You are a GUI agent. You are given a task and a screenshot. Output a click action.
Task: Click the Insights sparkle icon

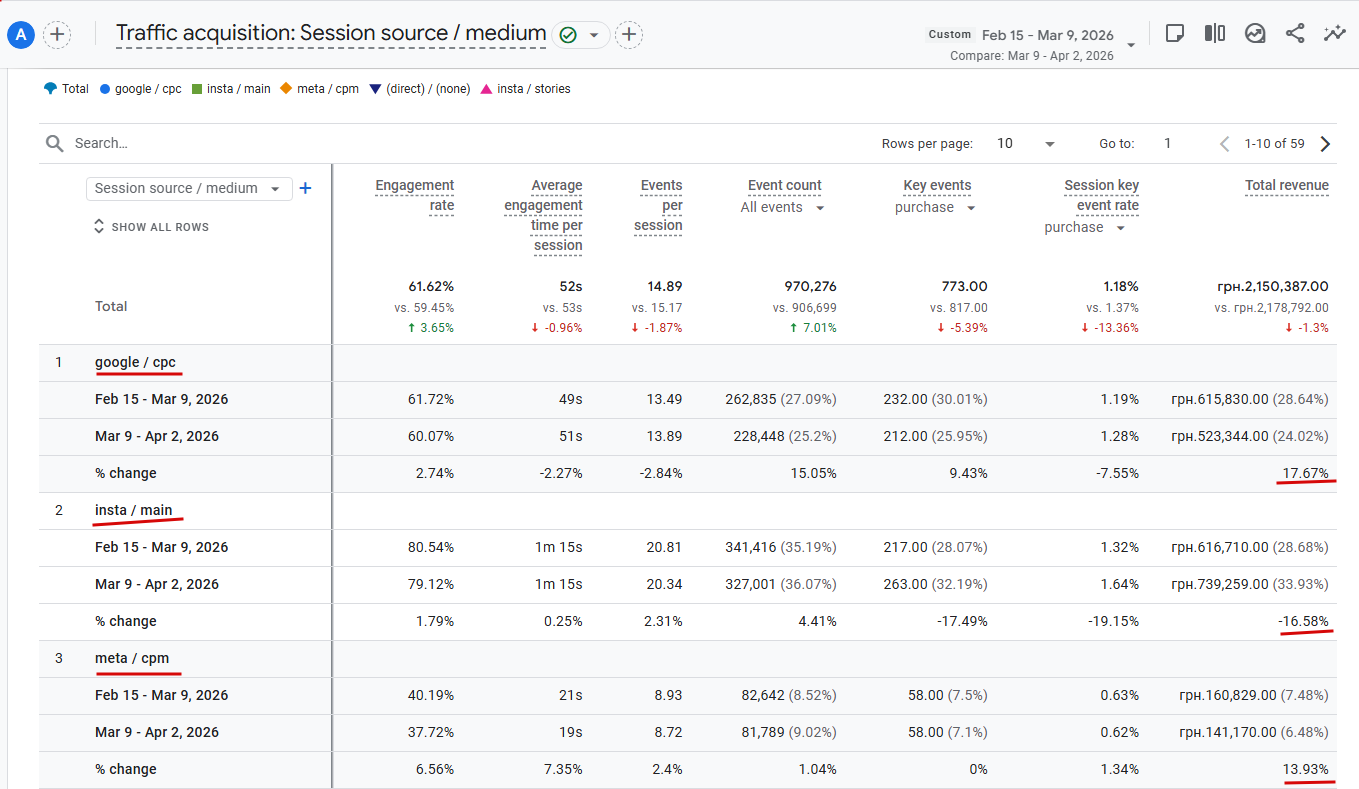(x=1334, y=33)
